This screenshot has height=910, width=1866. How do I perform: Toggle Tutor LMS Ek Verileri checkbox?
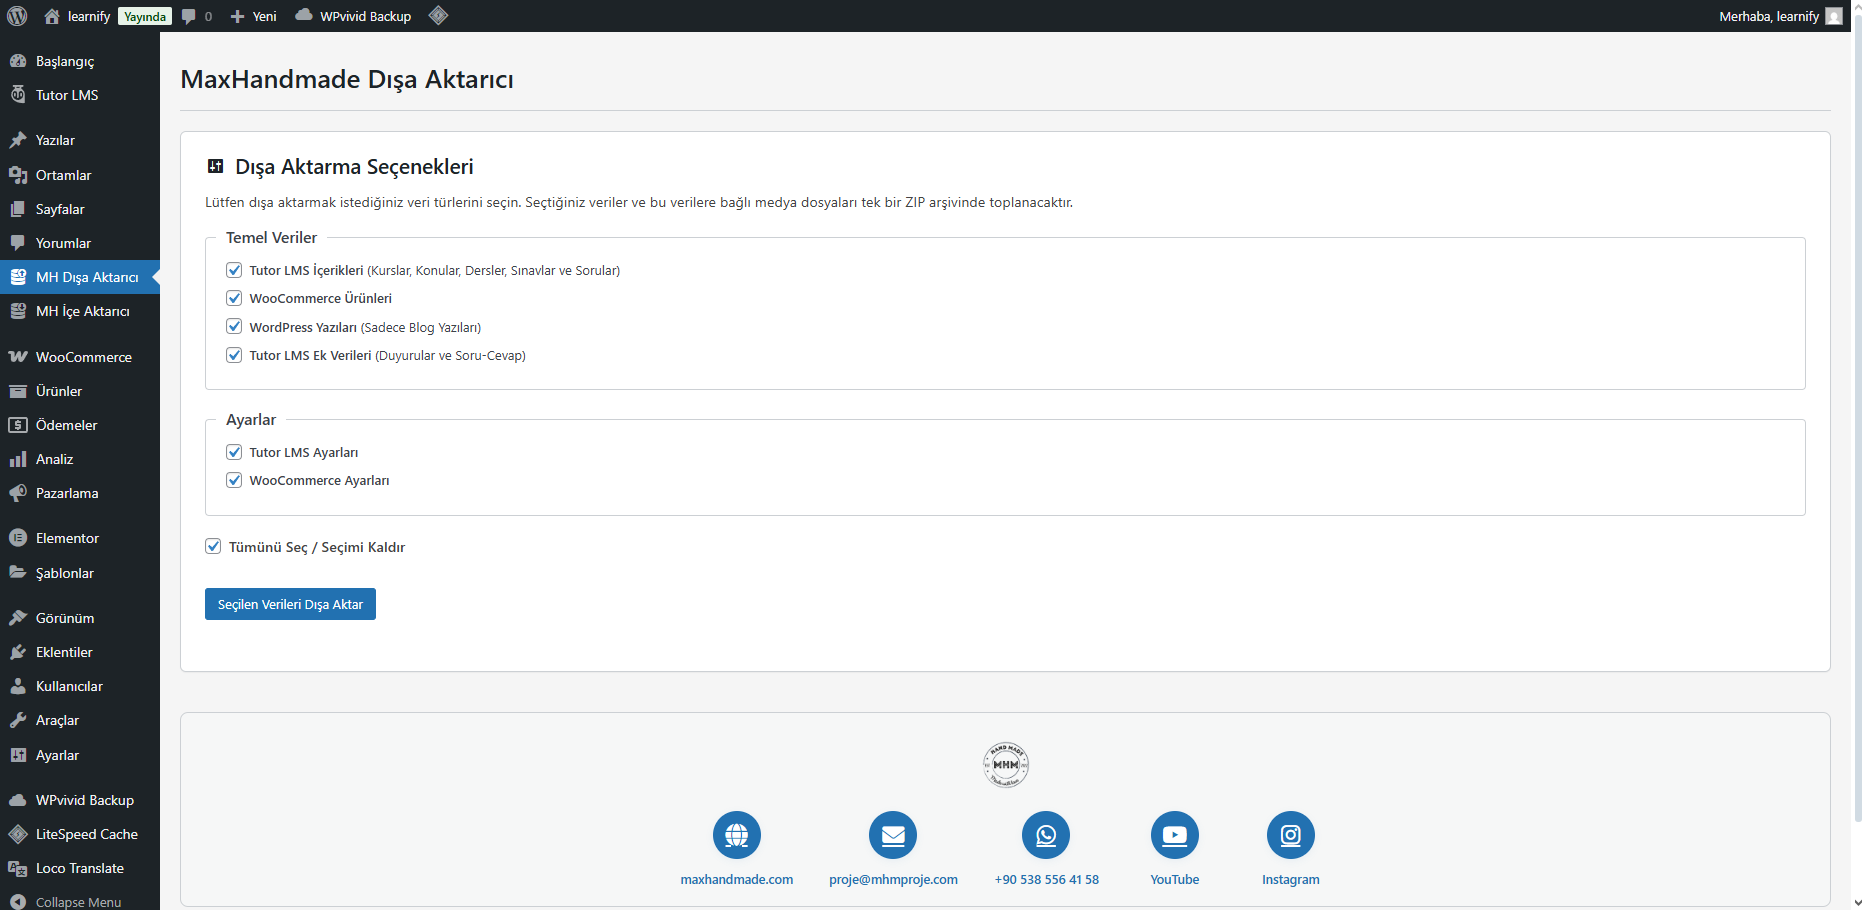234,355
